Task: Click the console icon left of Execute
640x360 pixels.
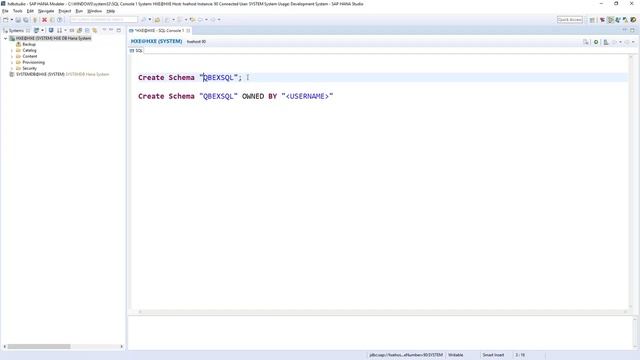Action: coord(586,42)
